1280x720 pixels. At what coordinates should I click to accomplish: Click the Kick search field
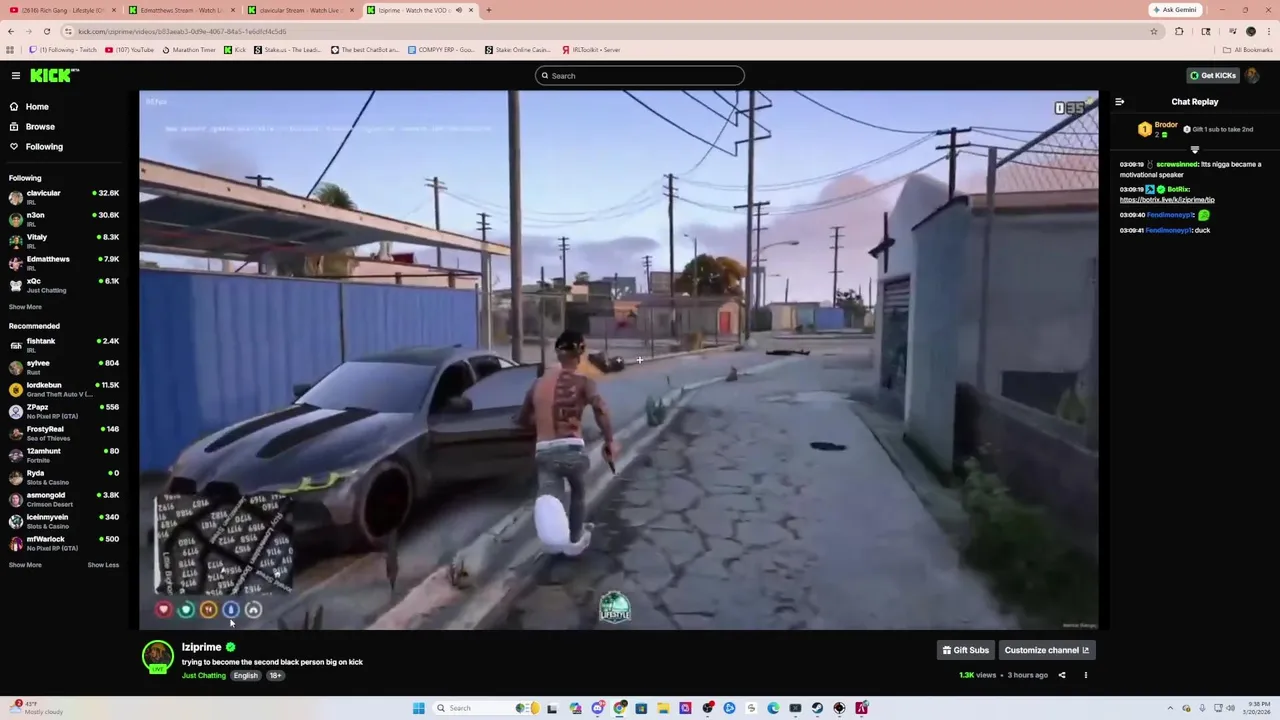point(640,76)
